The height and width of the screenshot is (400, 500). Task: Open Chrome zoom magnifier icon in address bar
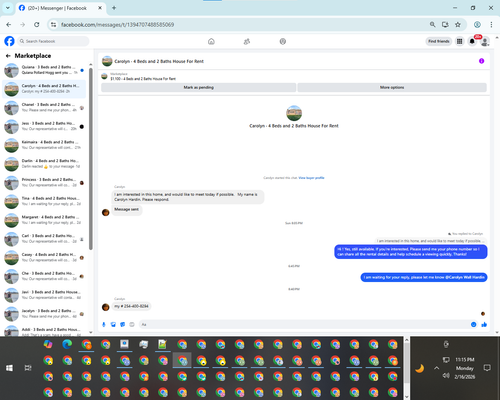[432, 25]
